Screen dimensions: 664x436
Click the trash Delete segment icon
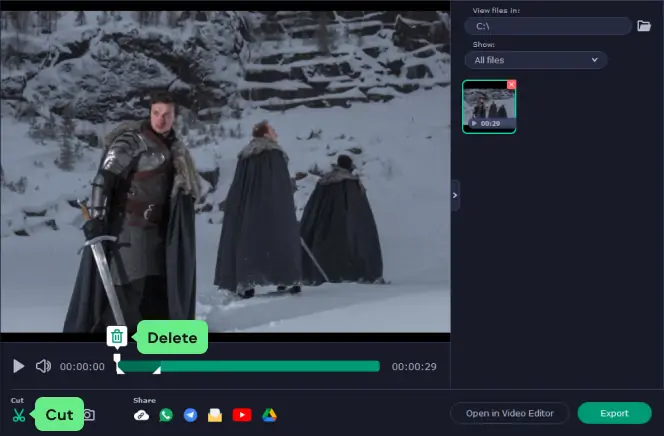click(117, 337)
